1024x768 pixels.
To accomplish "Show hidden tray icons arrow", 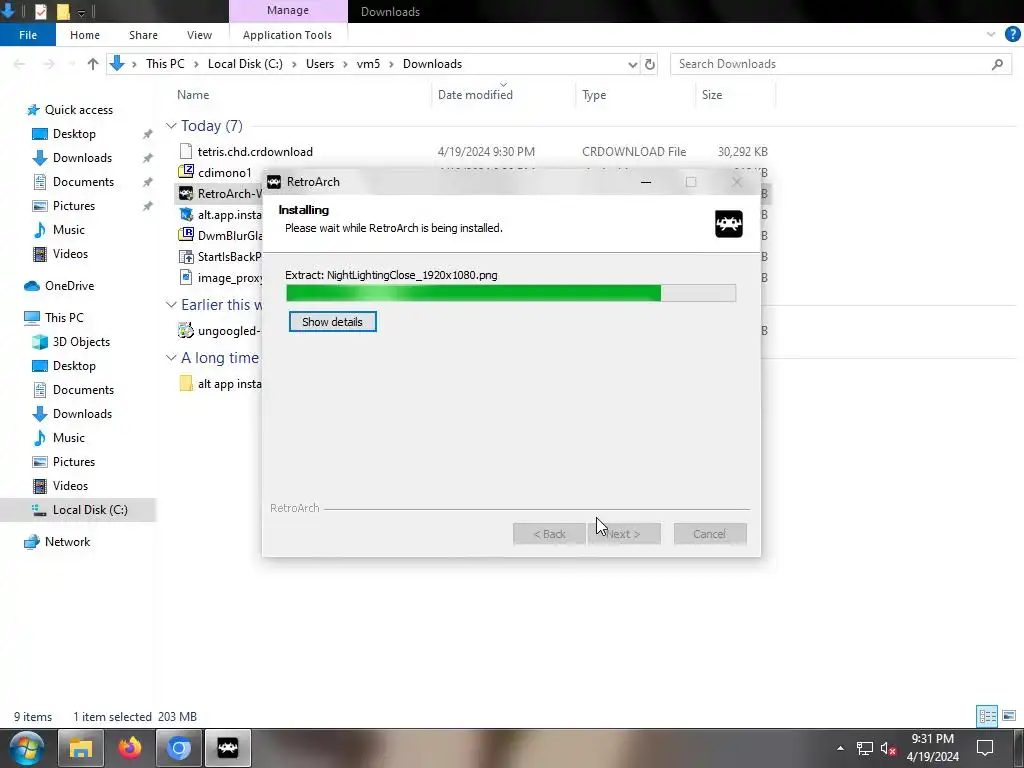I will click(x=840, y=748).
